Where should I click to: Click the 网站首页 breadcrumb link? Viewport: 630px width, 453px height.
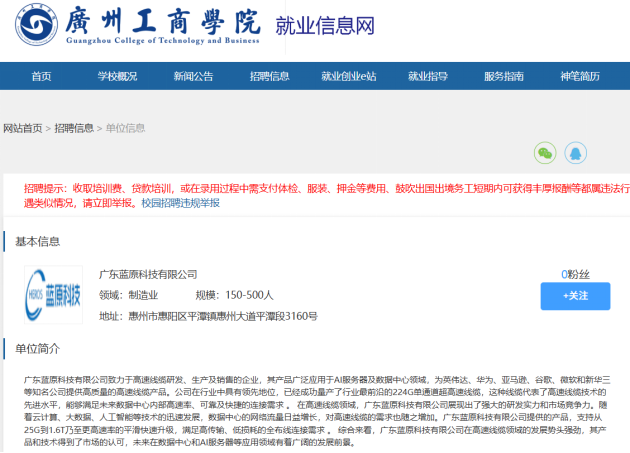23,128
